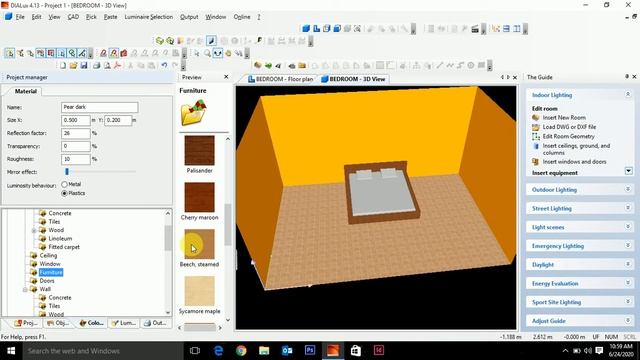Create a new project with the blank page icon
Screen dimensions: 640x360
click(63, 65)
